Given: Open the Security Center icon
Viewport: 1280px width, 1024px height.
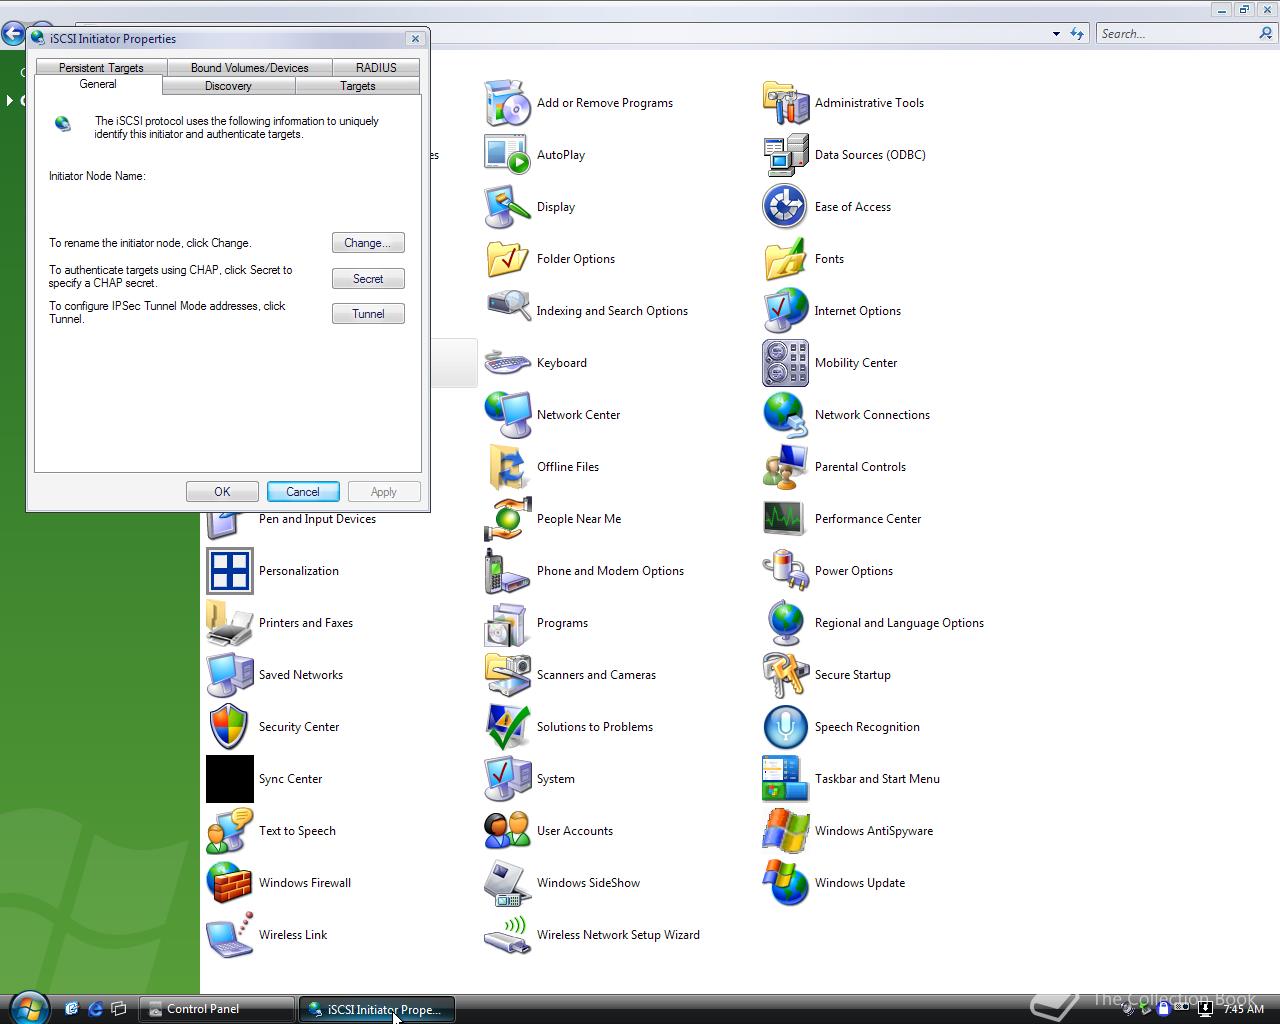Looking at the screenshot, I should (230, 727).
